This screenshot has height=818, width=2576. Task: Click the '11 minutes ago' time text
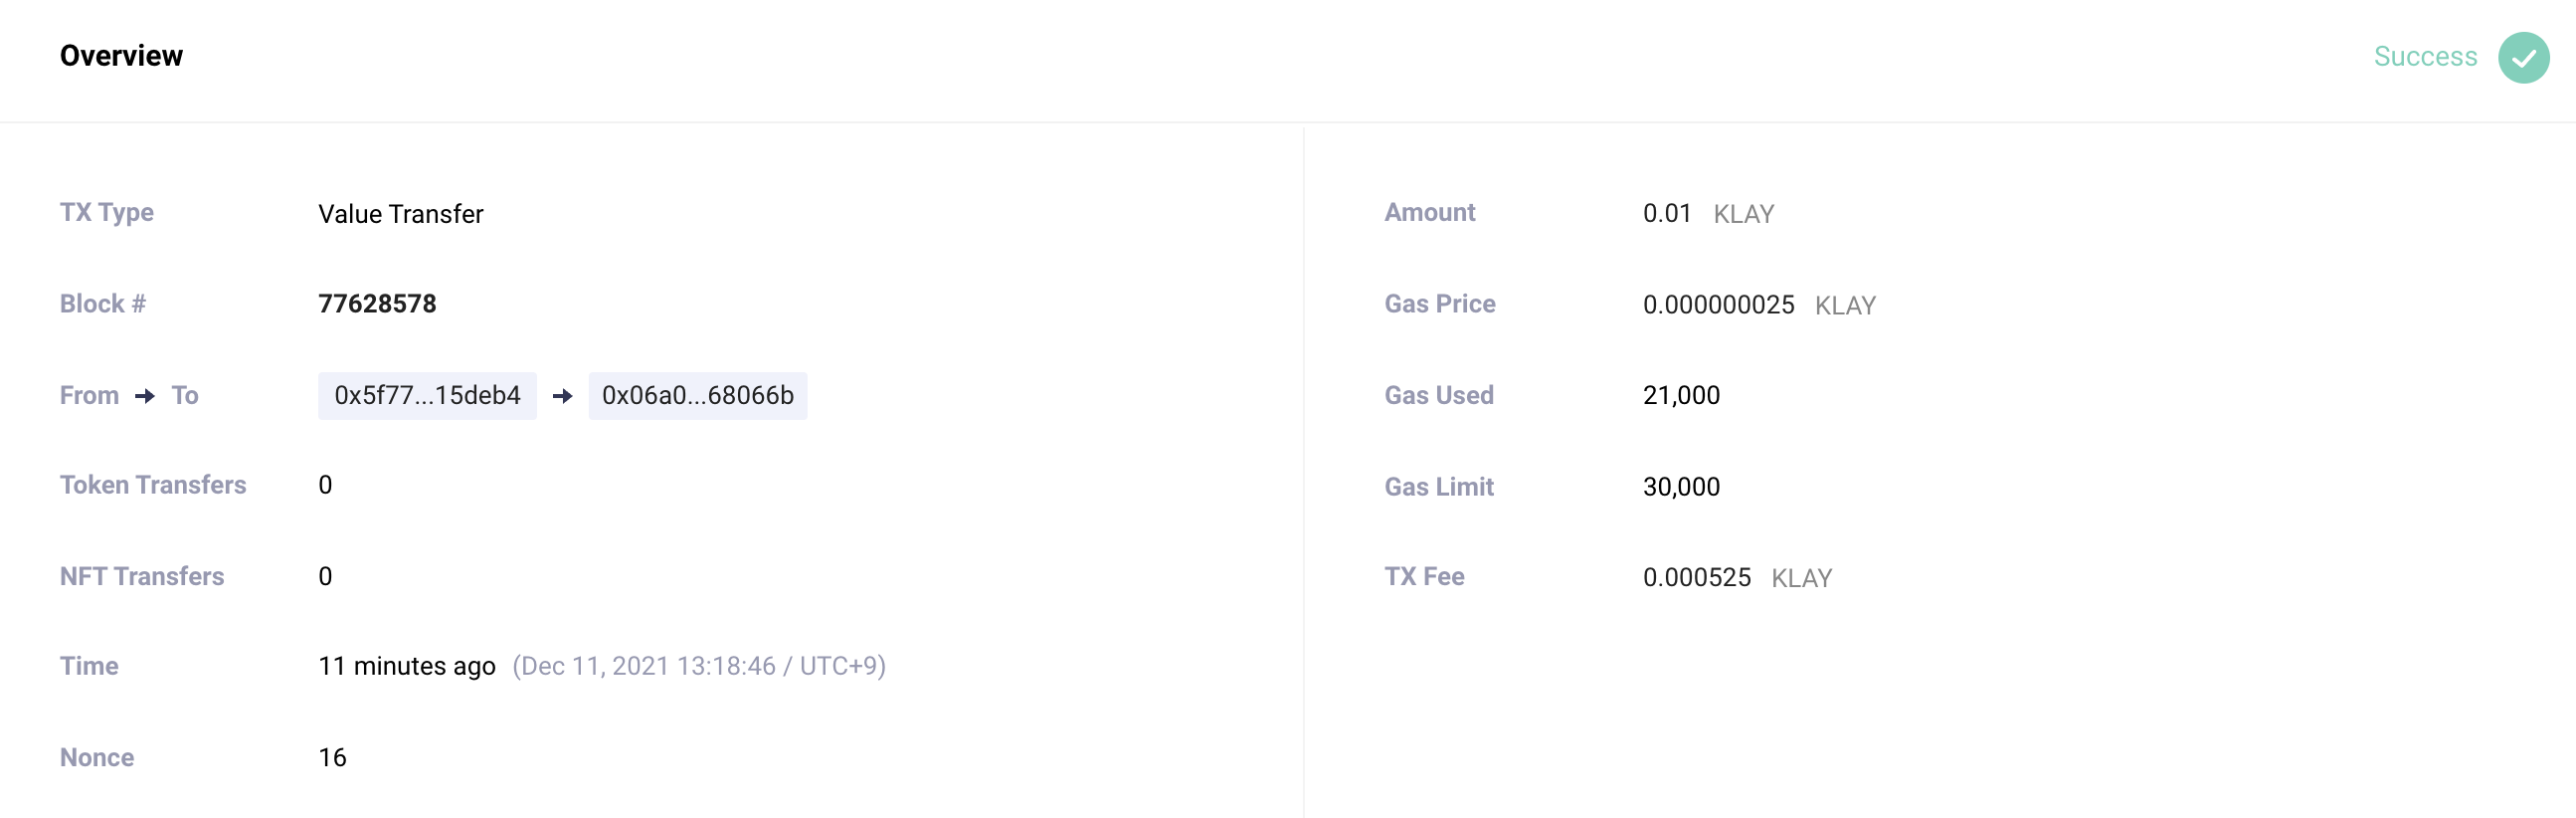(406, 666)
